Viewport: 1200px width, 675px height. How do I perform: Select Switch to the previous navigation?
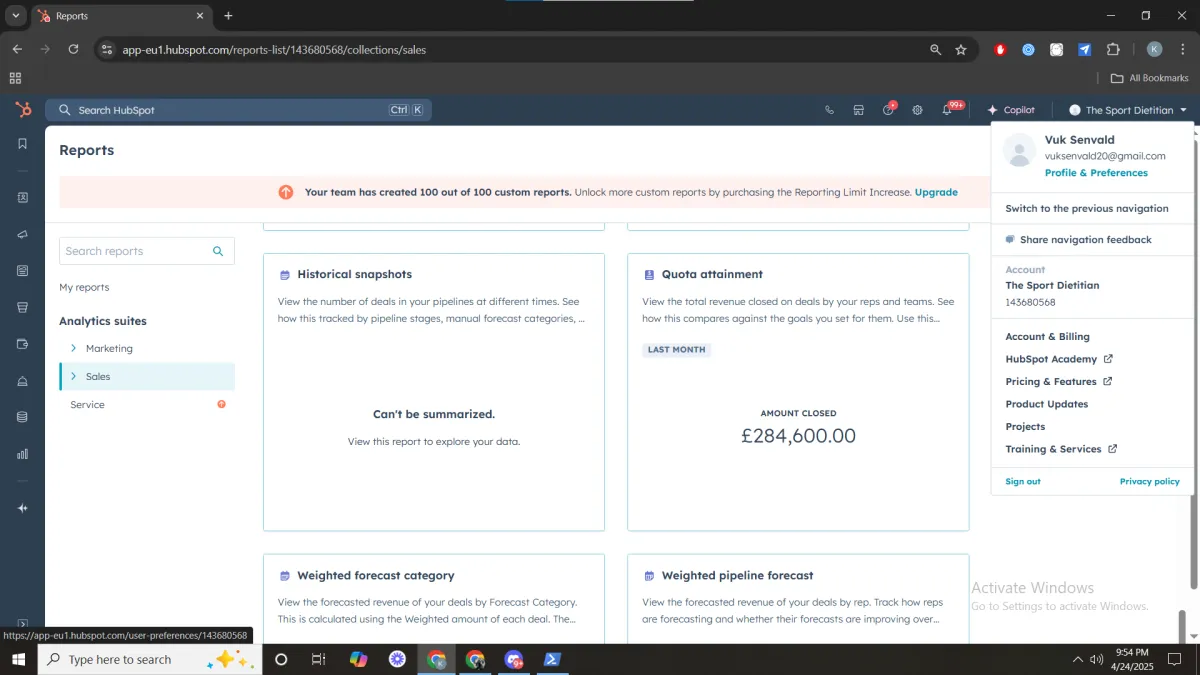click(1087, 209)
